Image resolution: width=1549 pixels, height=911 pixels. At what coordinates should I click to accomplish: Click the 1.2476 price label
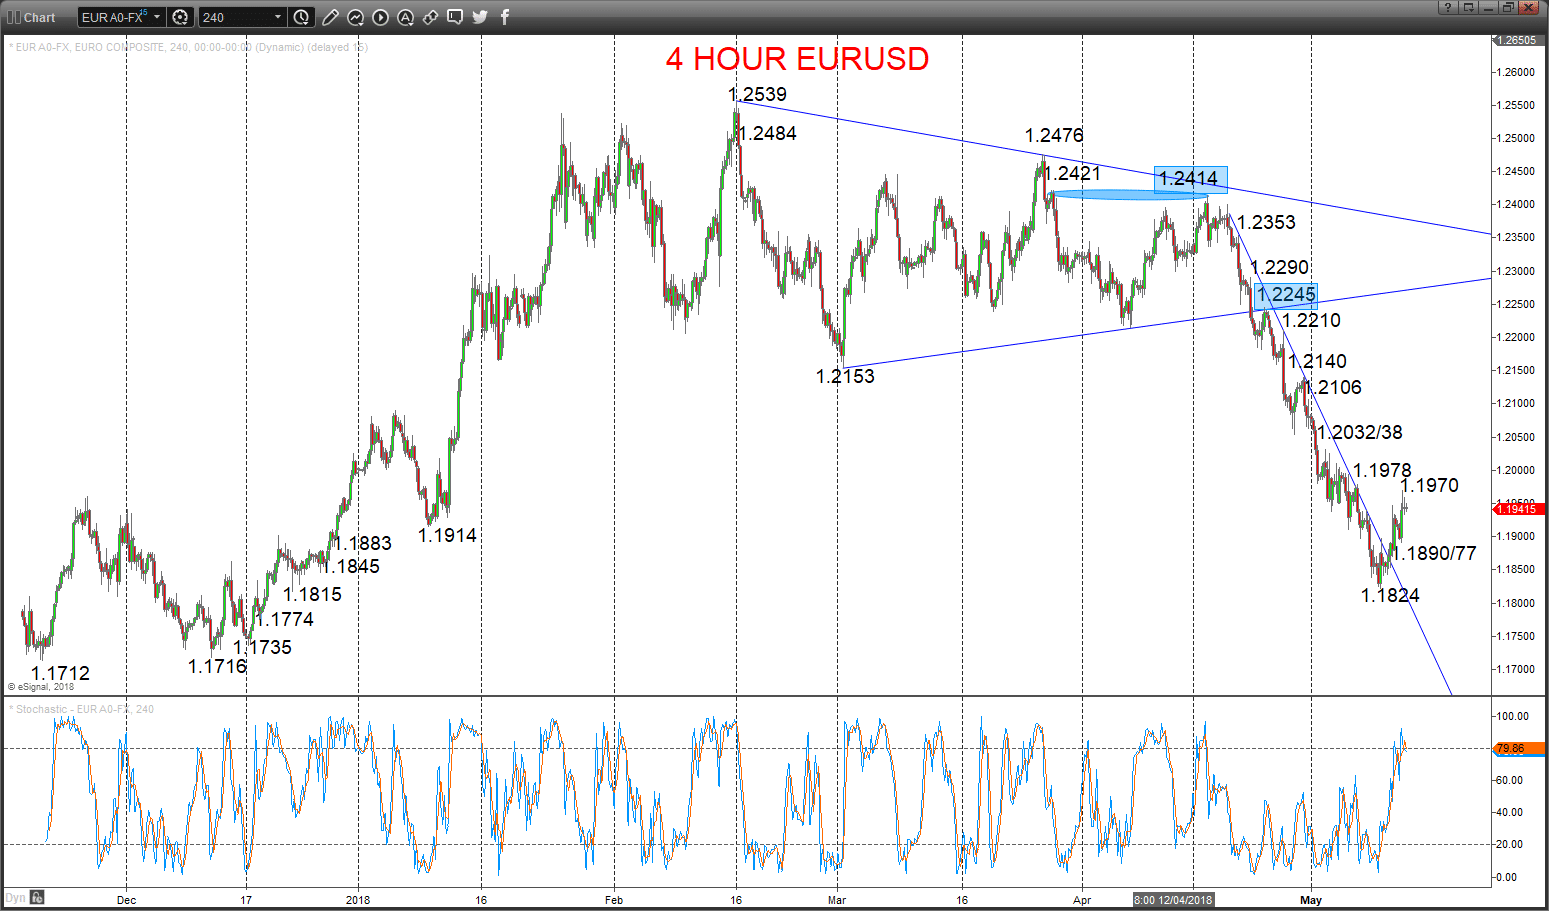(x=1054, y=135)
